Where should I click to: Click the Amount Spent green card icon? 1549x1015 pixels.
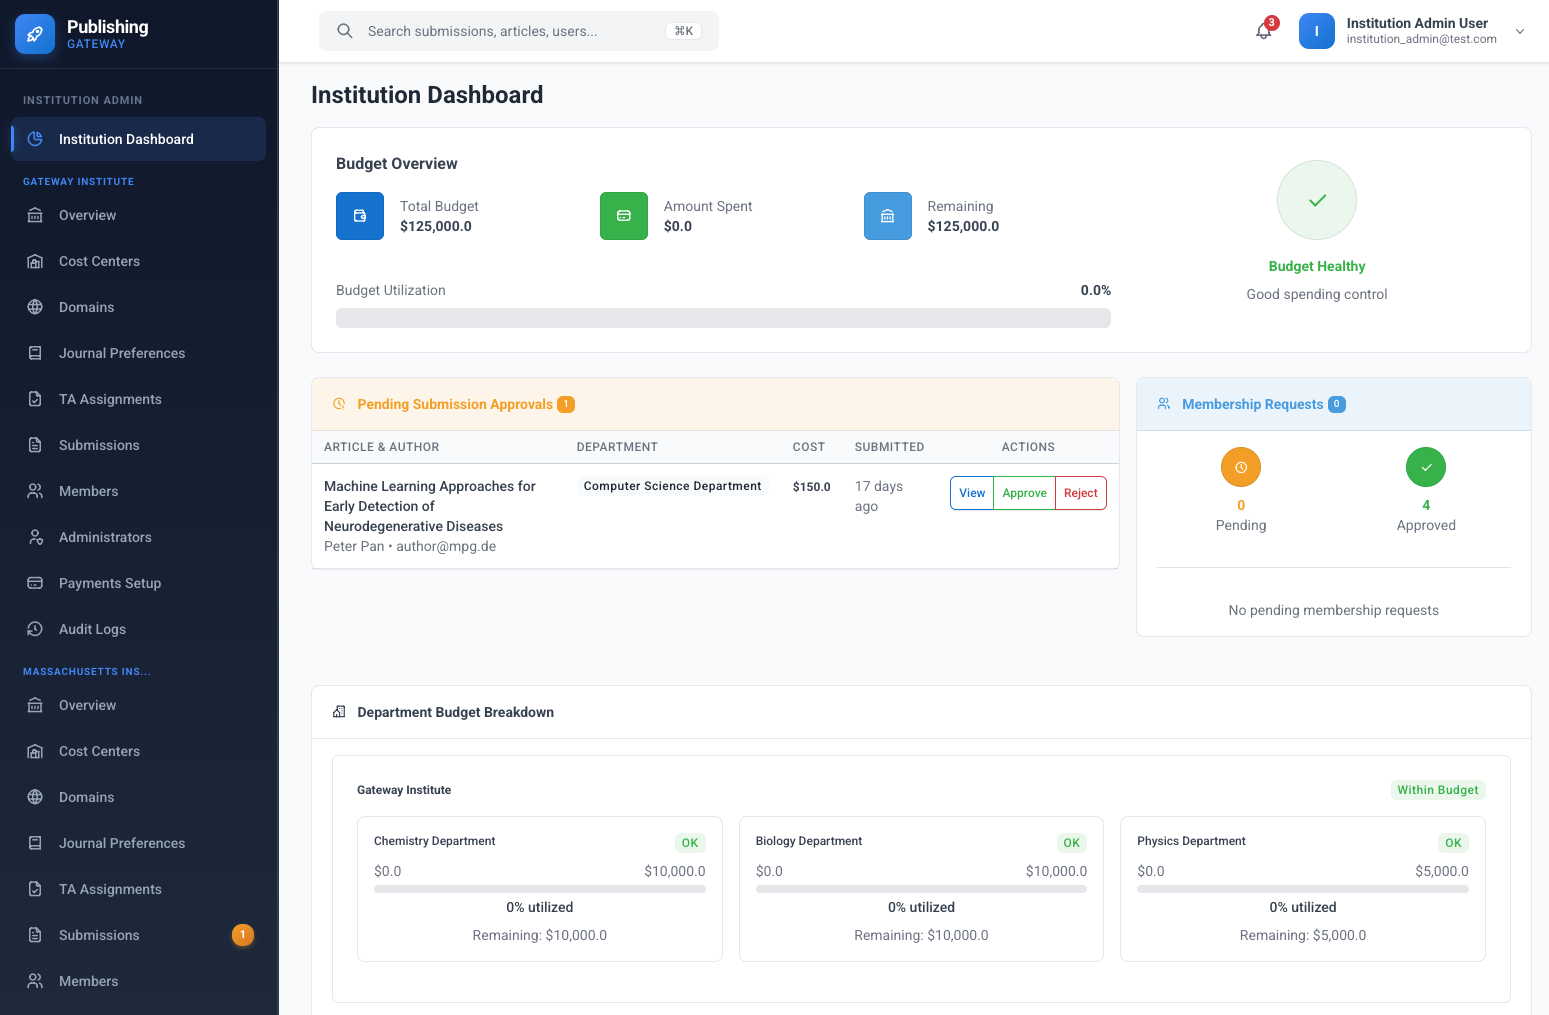tap(624, 216)
